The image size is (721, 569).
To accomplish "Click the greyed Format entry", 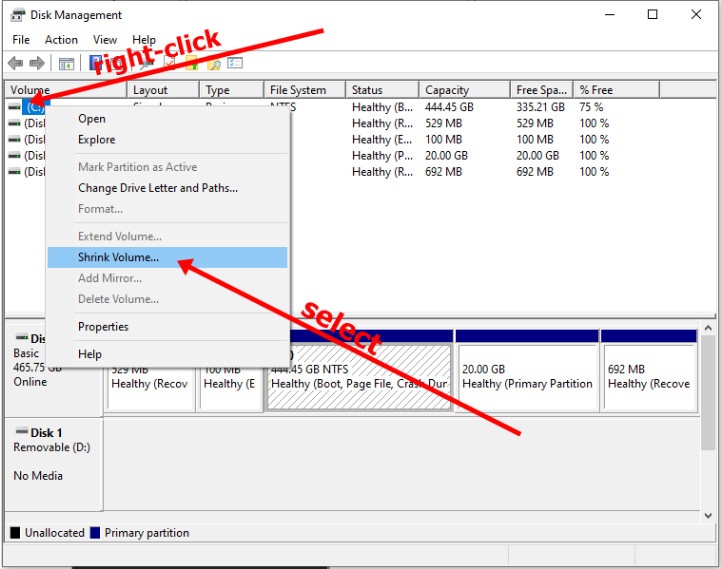I will click(x=167, y=209).
